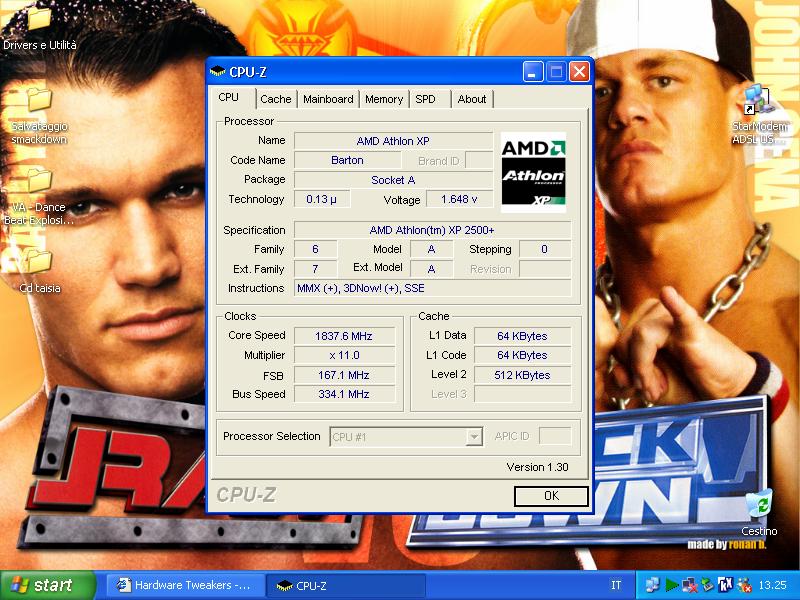The image size is (800, 600).
Task: Select the Cd taisia folder
Action: [x=39, y=272]
